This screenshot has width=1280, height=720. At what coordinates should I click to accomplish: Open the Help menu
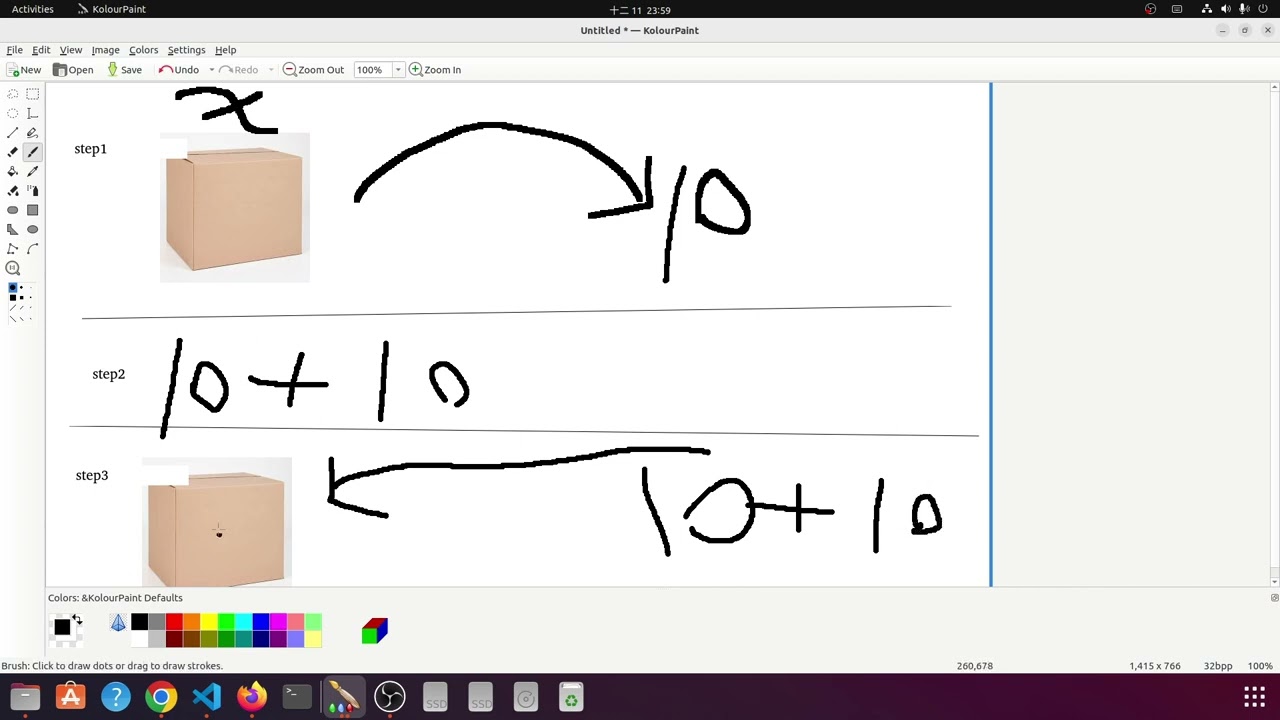[x=225, y=50]
